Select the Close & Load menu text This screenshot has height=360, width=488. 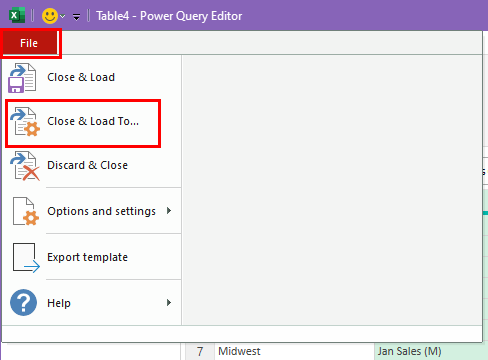(x=81, y=77)
